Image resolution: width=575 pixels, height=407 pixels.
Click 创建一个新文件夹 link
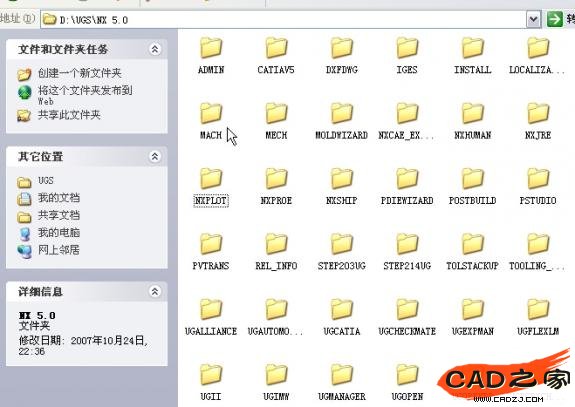point(80,73)
